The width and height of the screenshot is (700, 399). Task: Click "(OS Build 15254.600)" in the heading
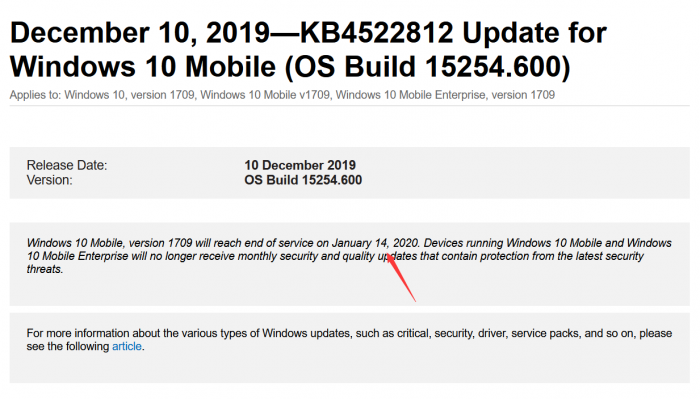[x=428, y=67]
